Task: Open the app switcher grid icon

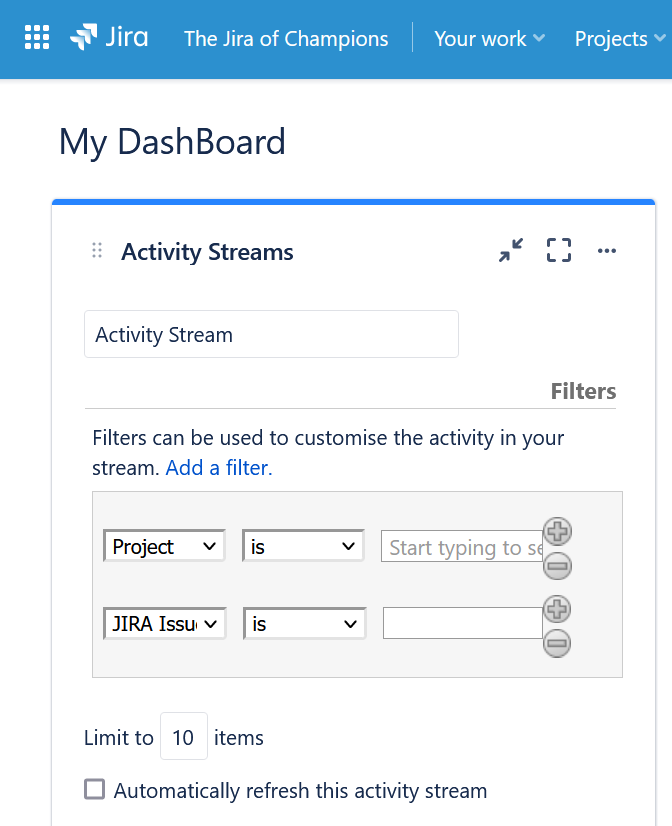Action: click(x=37, y=37)
